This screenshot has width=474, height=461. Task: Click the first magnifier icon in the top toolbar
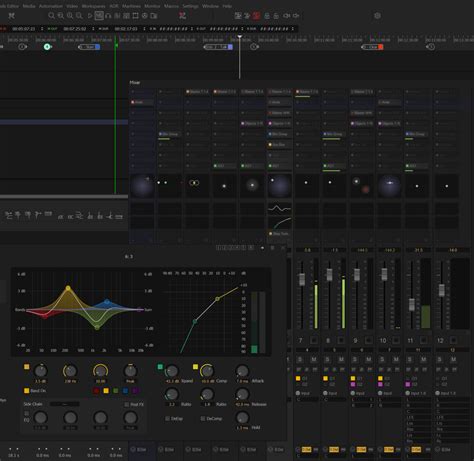coord(51,16)
